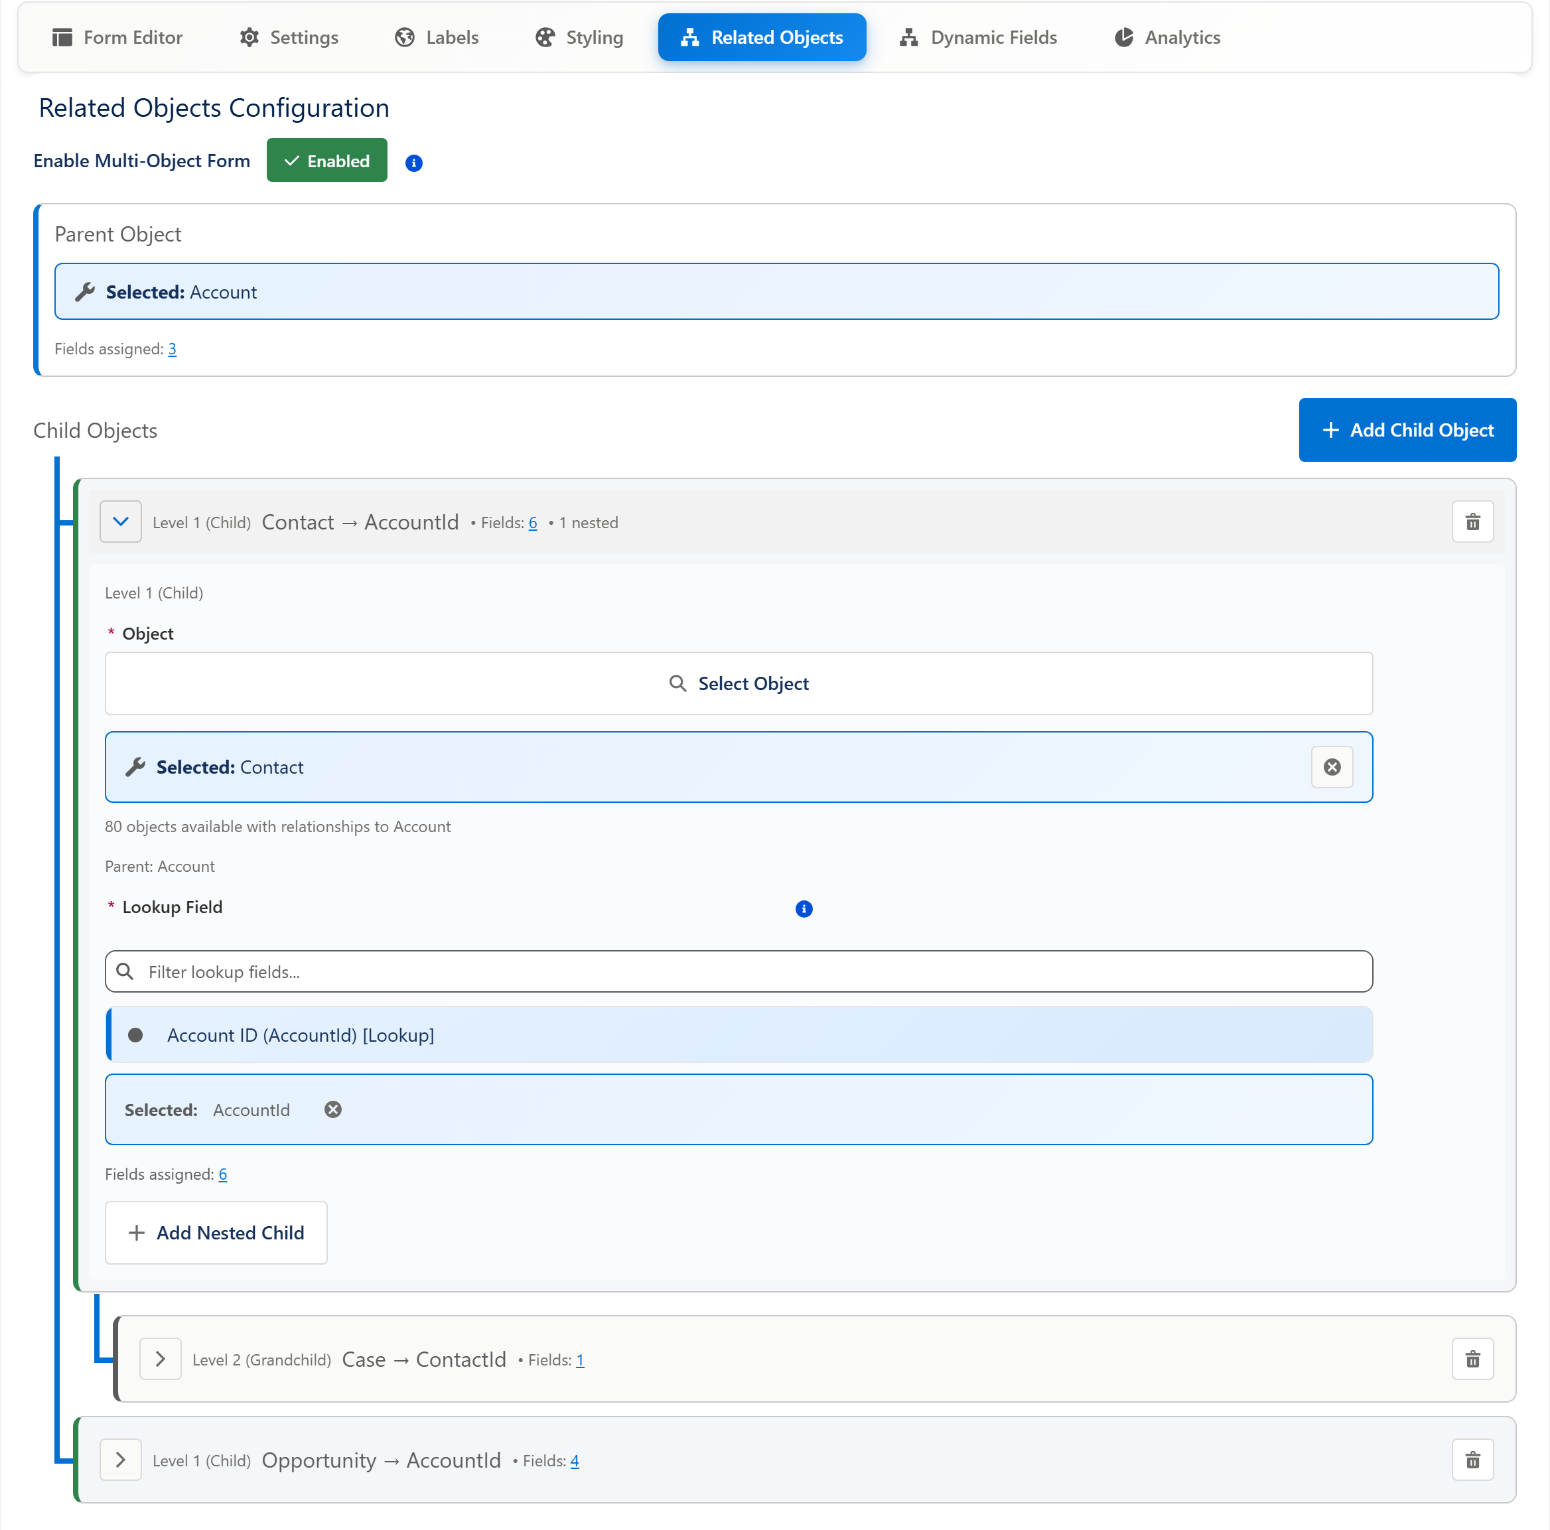Open the Select Object picker

coord(739,683)
